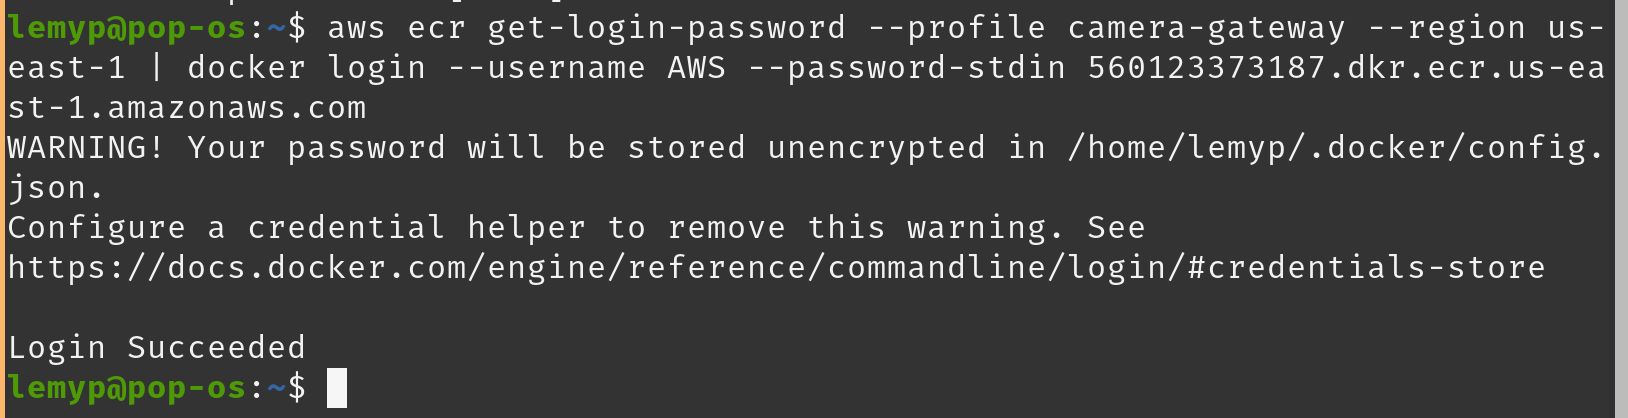
Task: Click the 'WARNING!' text in output
Action: (x=87, y=148)
